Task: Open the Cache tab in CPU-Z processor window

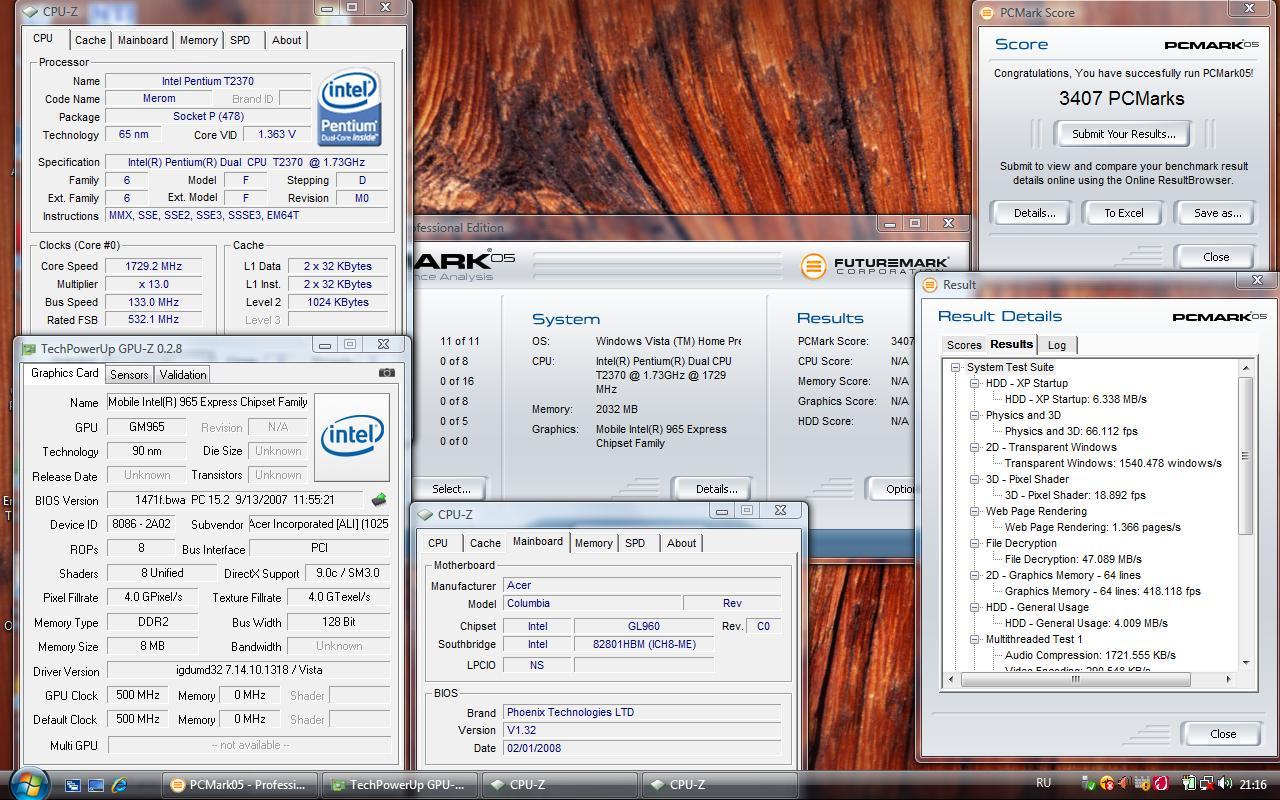Action: (90, 40)
